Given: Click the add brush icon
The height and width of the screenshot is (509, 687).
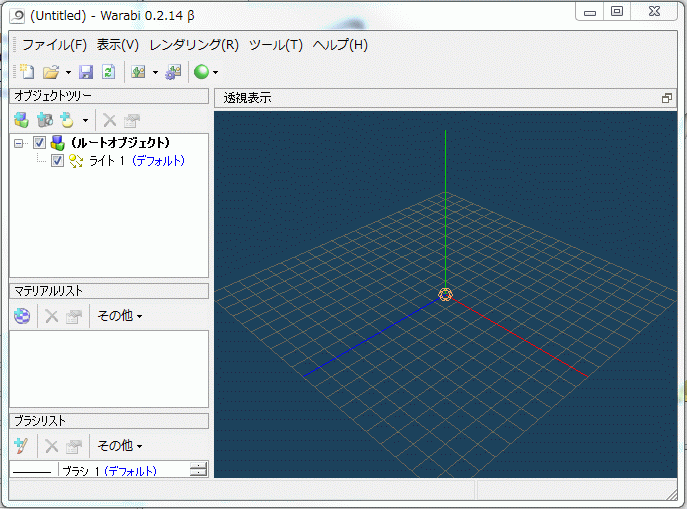Looking at the screenshot, I should tap(22, 446).
